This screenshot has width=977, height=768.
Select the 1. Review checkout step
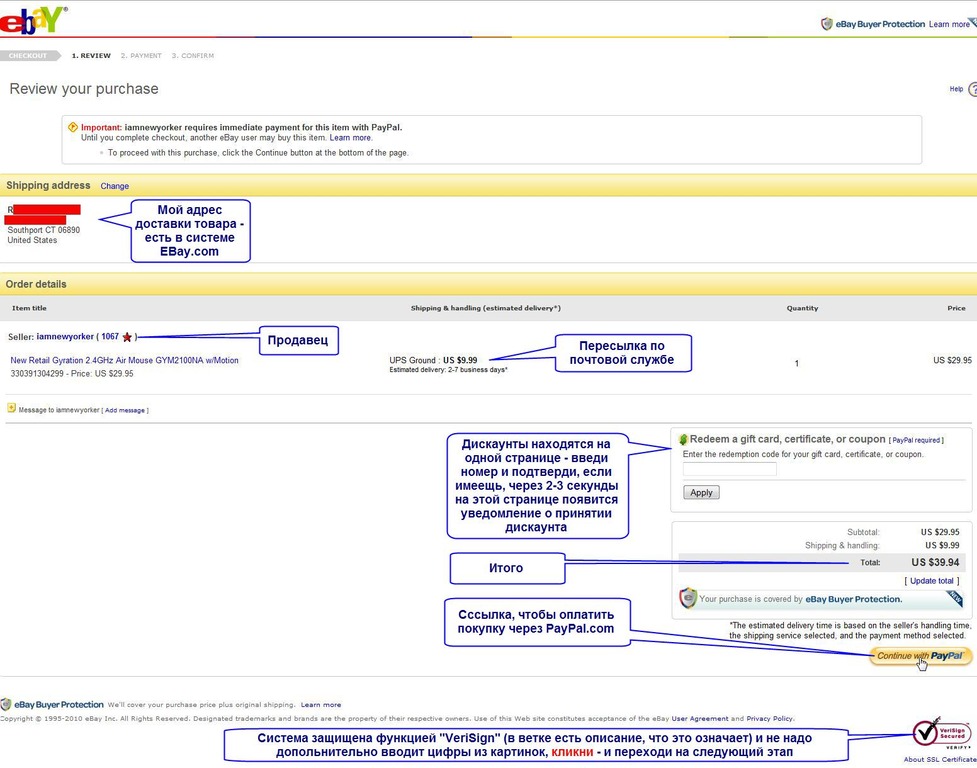91,55
